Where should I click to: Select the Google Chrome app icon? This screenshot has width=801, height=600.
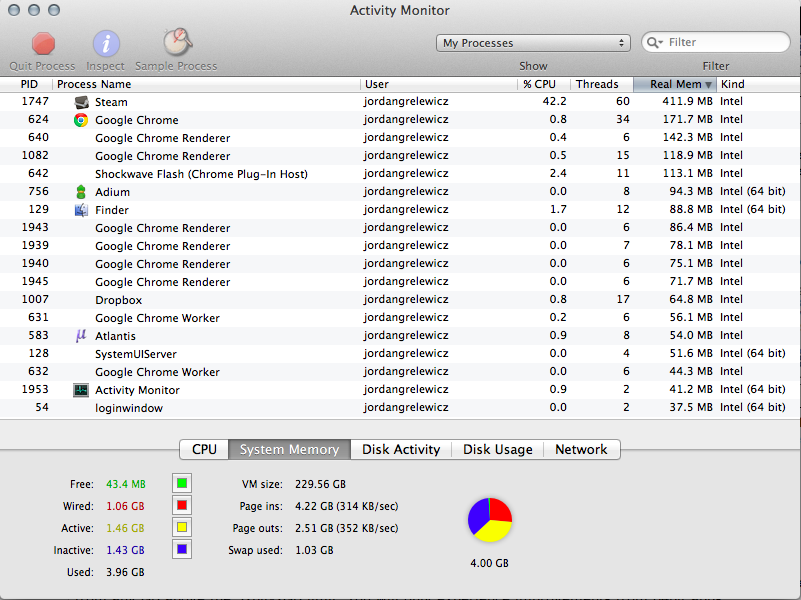pyautogui.click(x=81, y=120)
